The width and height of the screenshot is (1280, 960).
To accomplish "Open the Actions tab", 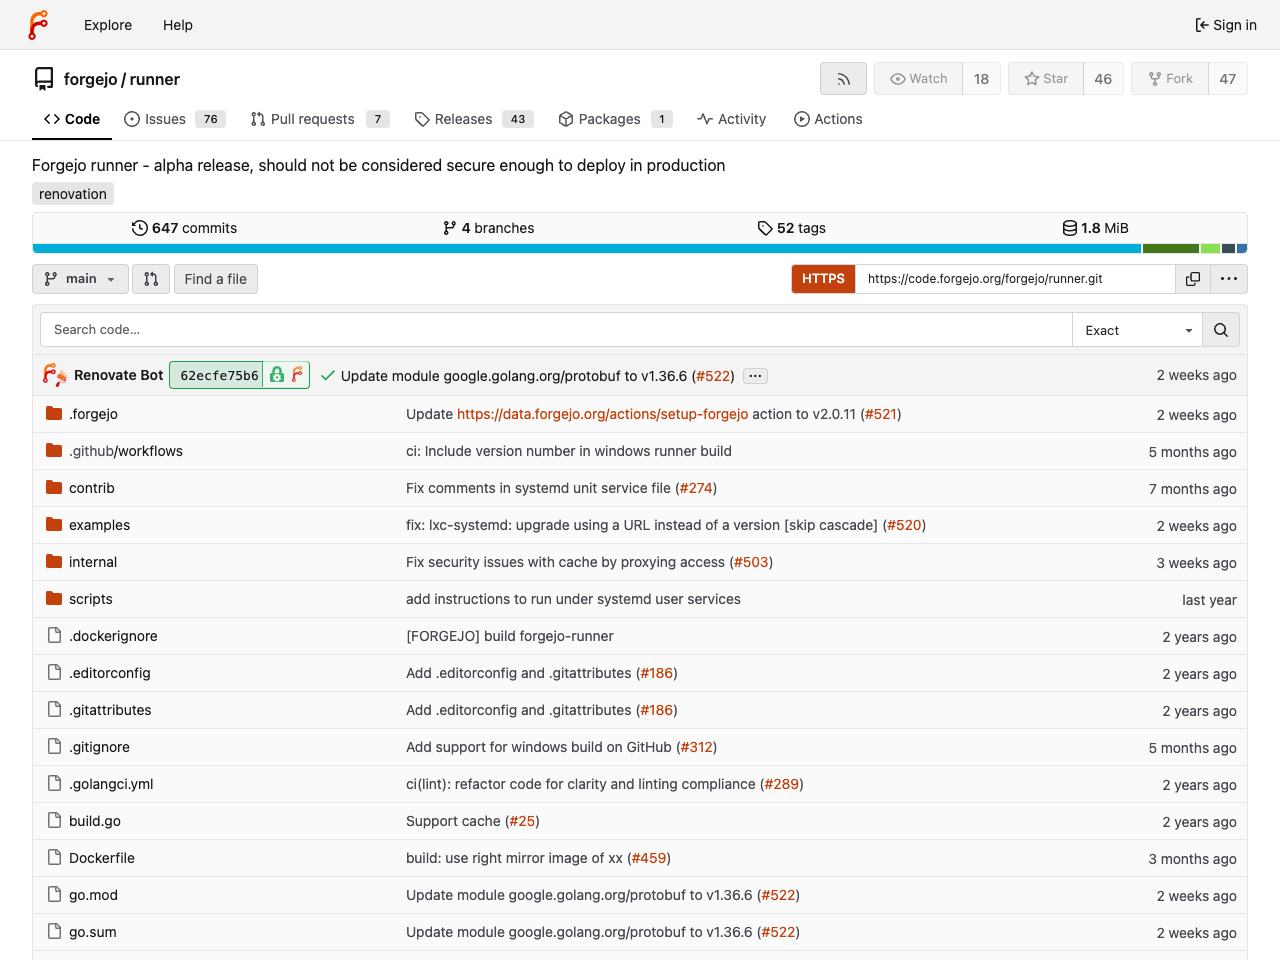I will tap(828, 119).
